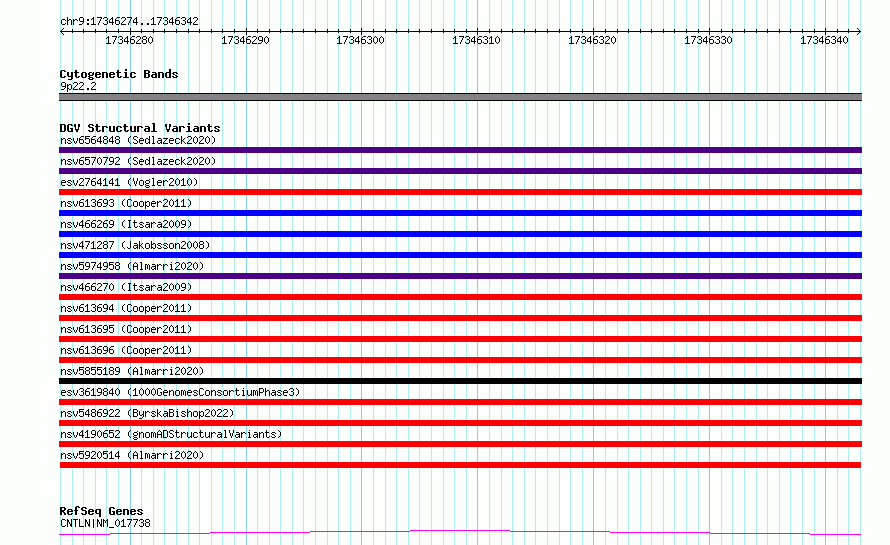This screenshot has height=545, width=890.
Task: Open variant nsv613696 (Cooper2011) label
Action: 126,350
